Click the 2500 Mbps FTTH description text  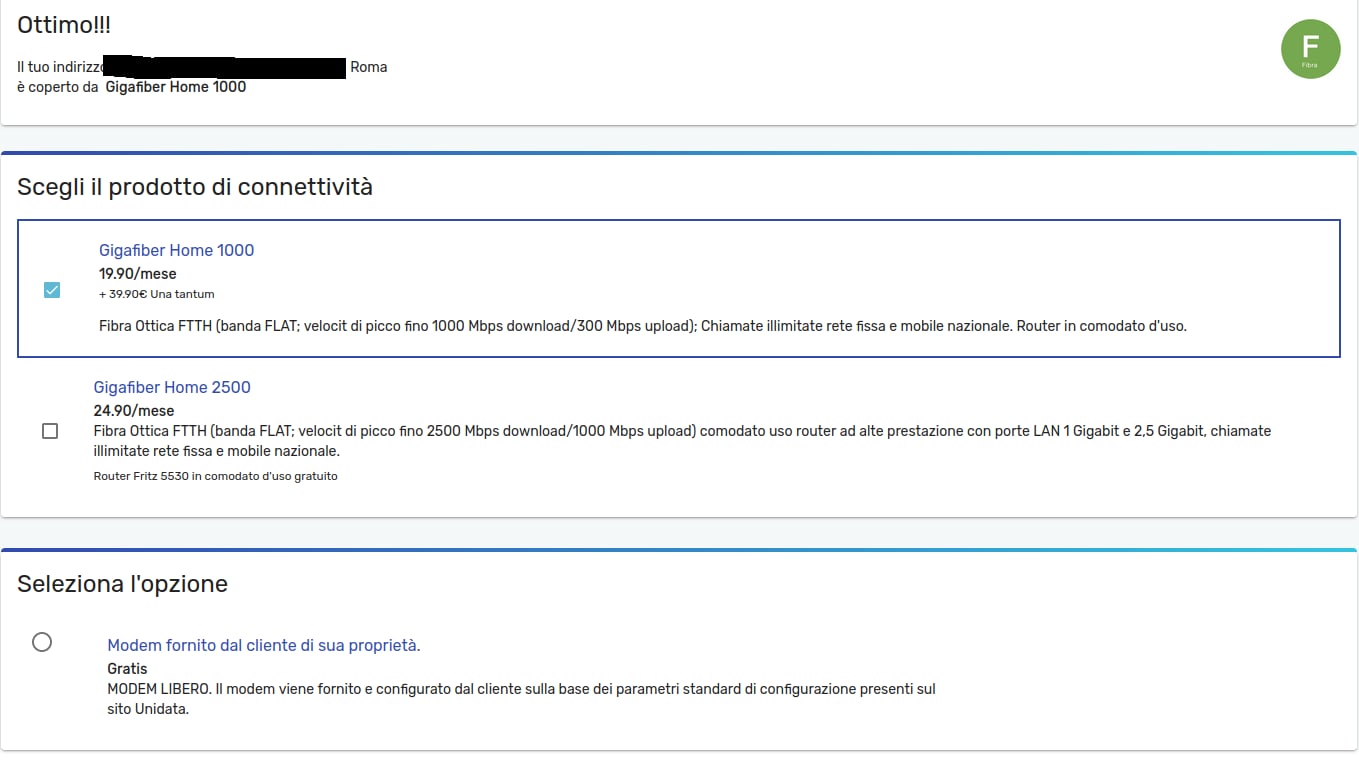coord(682,441)
